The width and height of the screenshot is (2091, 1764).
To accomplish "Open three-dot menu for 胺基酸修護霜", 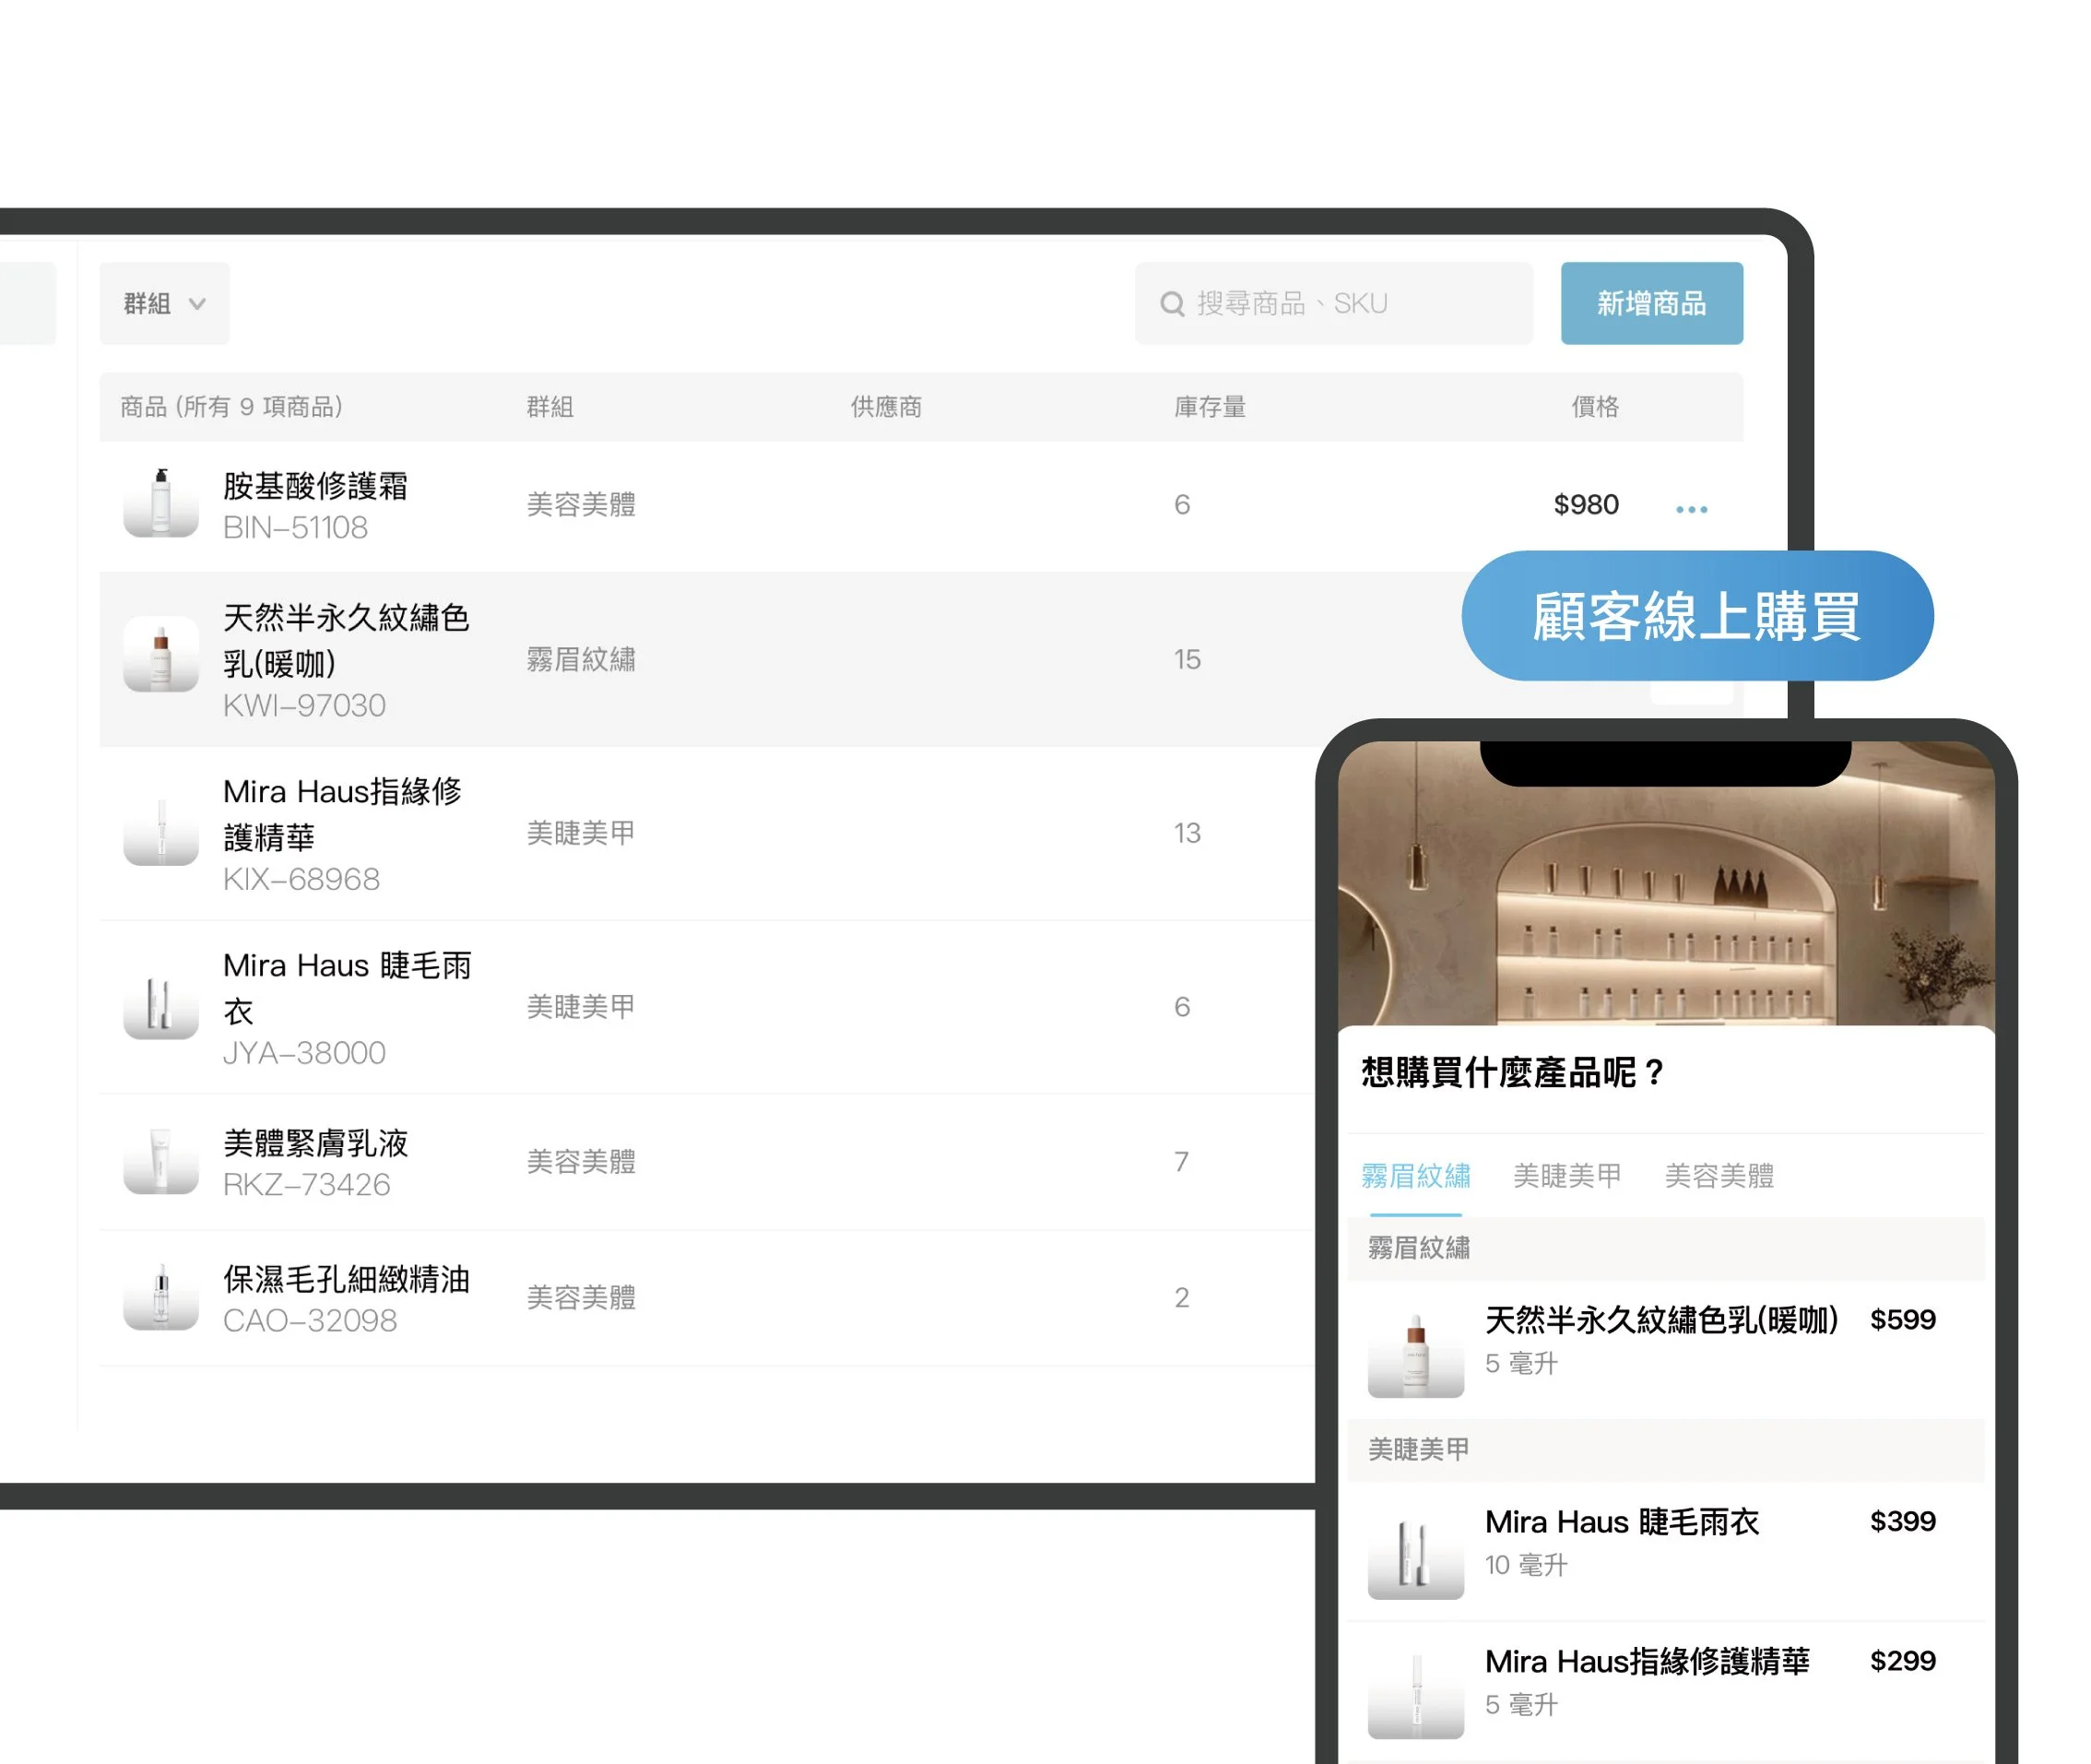I will tap(1691, 509).
